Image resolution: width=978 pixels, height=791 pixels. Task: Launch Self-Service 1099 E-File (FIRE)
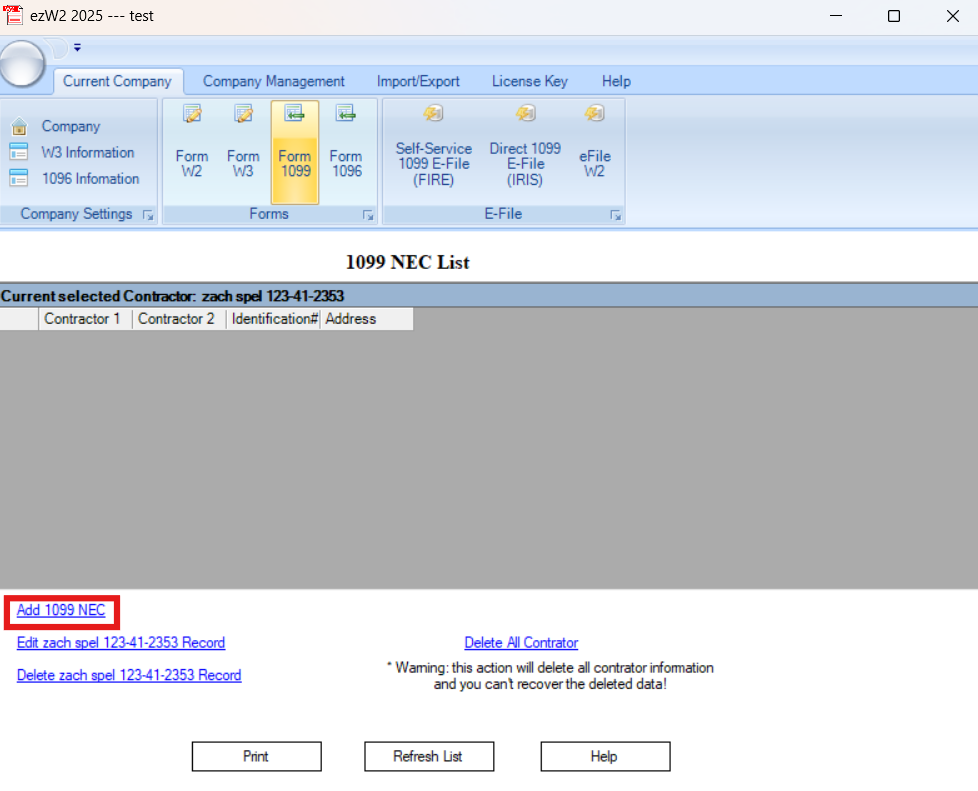pos(433,150)
